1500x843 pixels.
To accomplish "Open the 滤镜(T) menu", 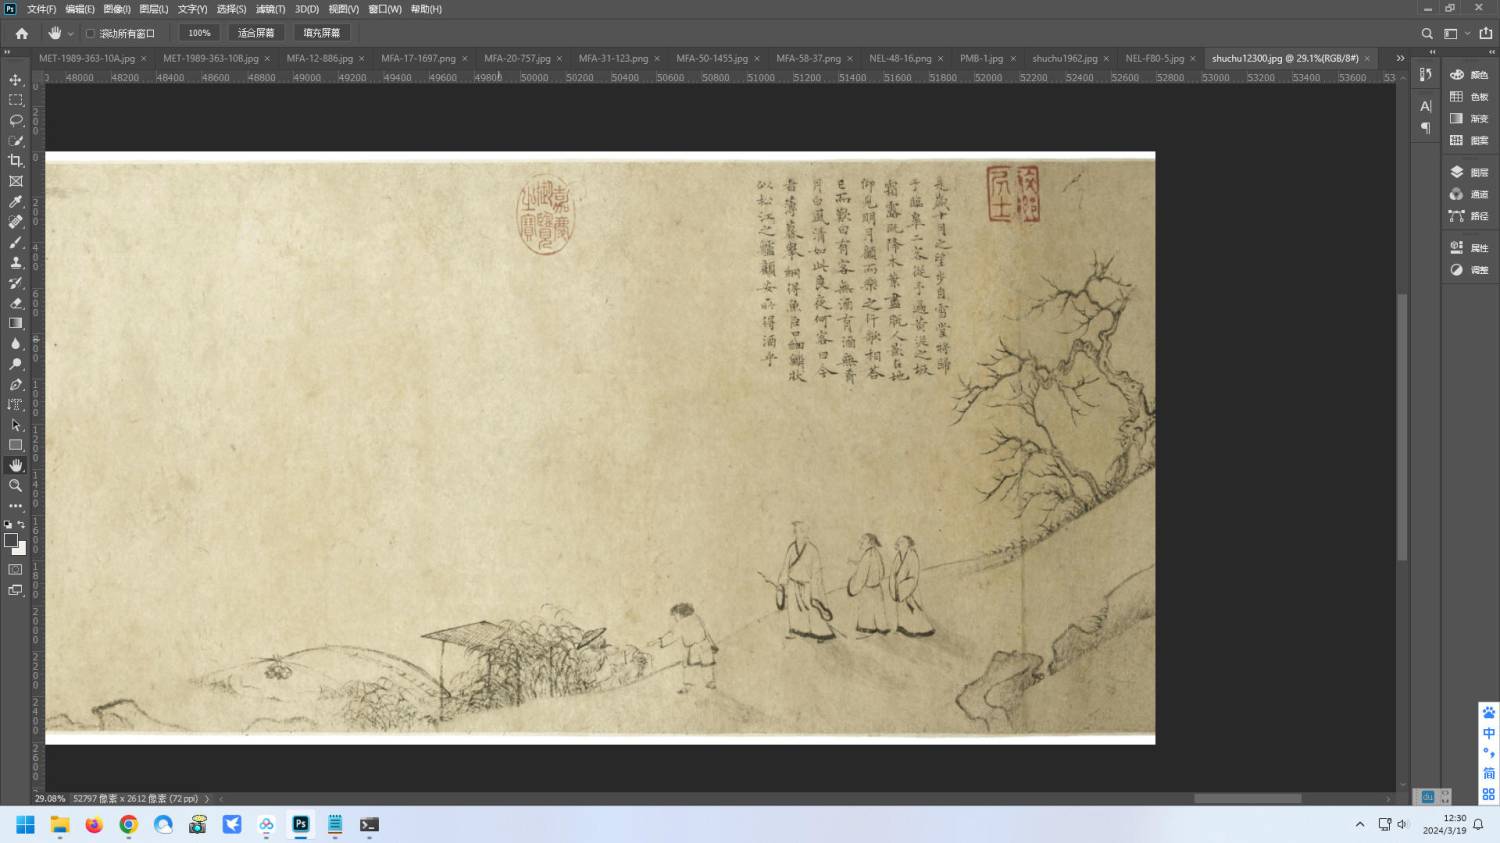I will click(x=270, y=9).
